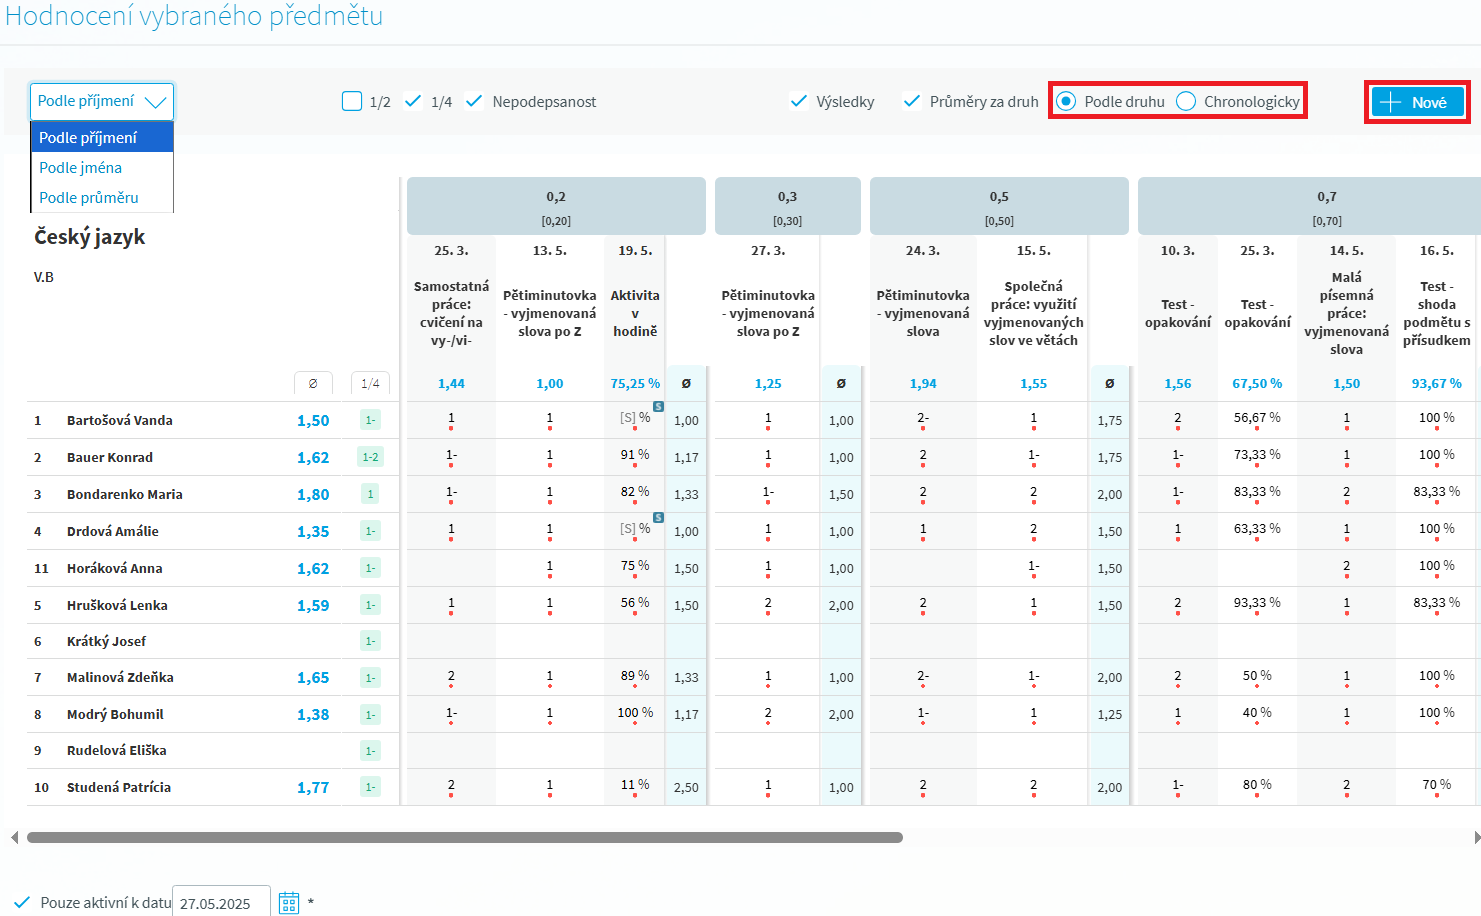Toggle the Nepodepsanost checkbox

coord(474,101)
